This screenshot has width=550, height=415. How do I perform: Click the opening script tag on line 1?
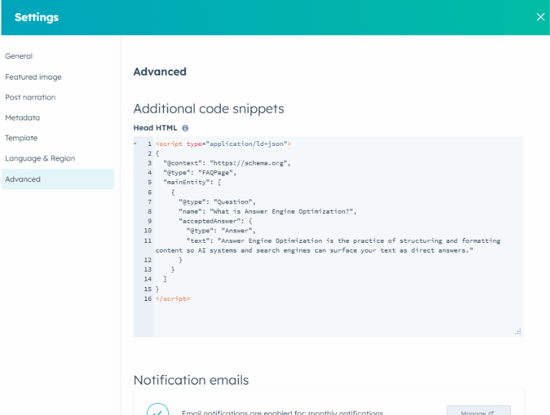pyautogui.click(x=223, y=144)
